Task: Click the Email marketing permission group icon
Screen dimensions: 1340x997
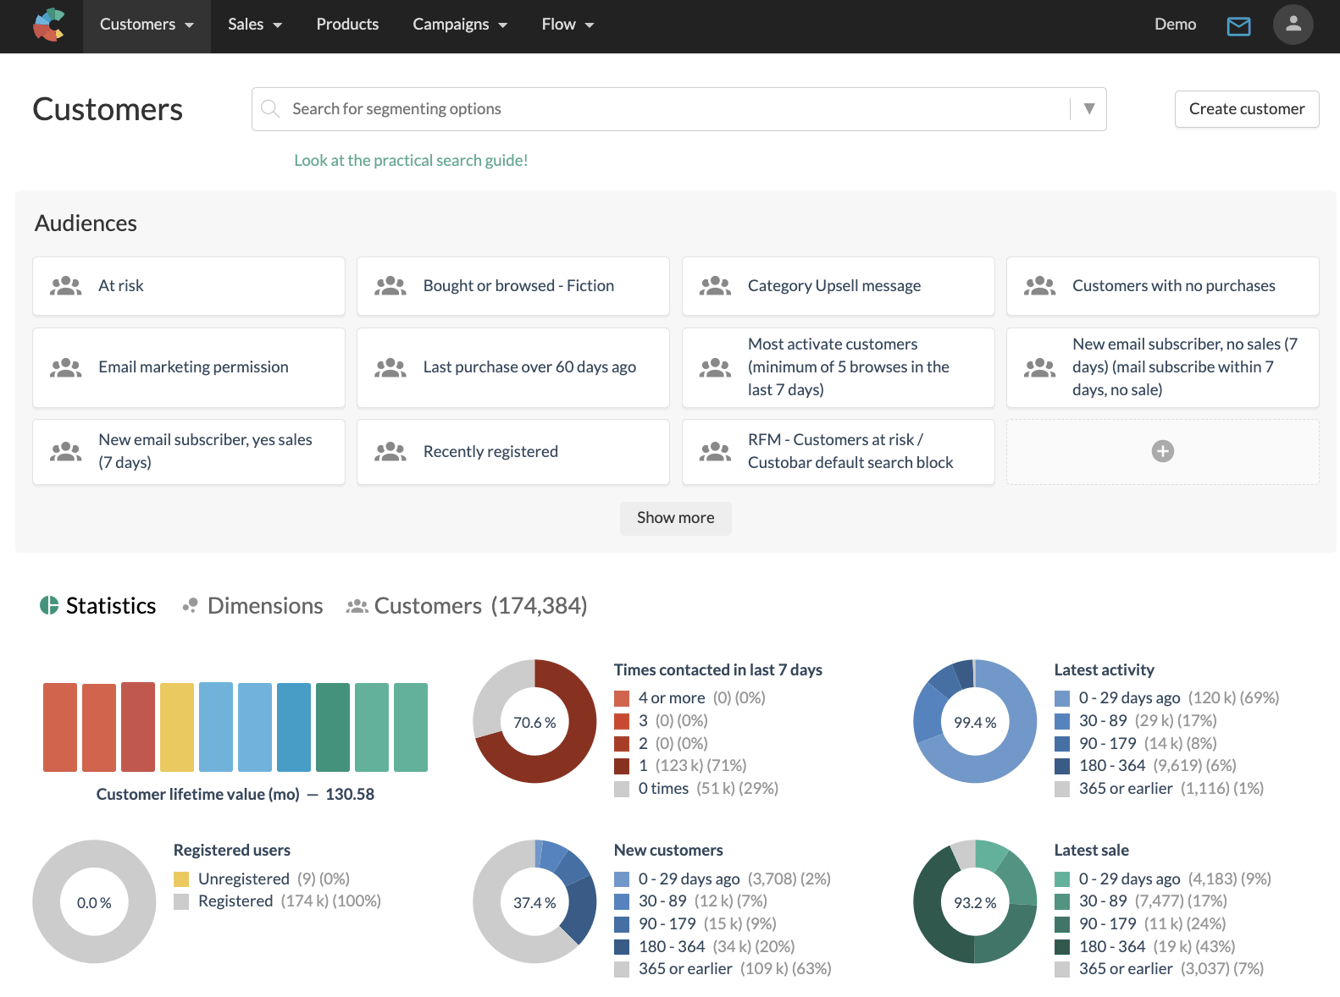Action: (66, 368)
